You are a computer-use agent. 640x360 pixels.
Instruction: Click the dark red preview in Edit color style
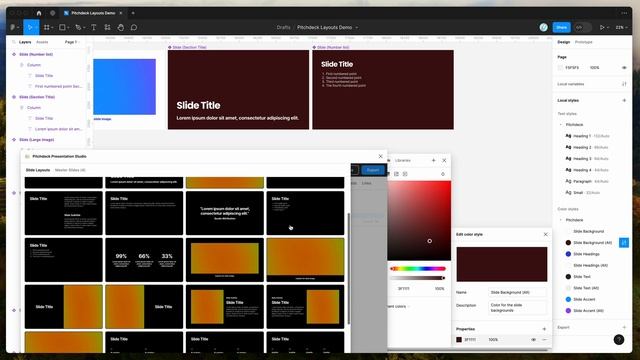point(502,264)
